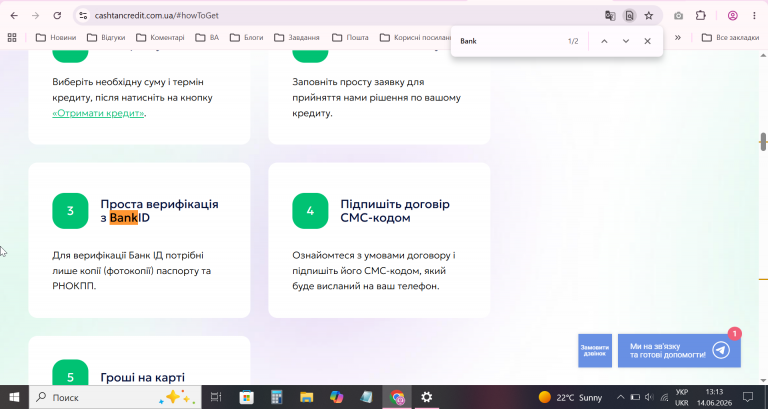Open the Корисні посилання bookmarks folder

click(x=415, y=37)
